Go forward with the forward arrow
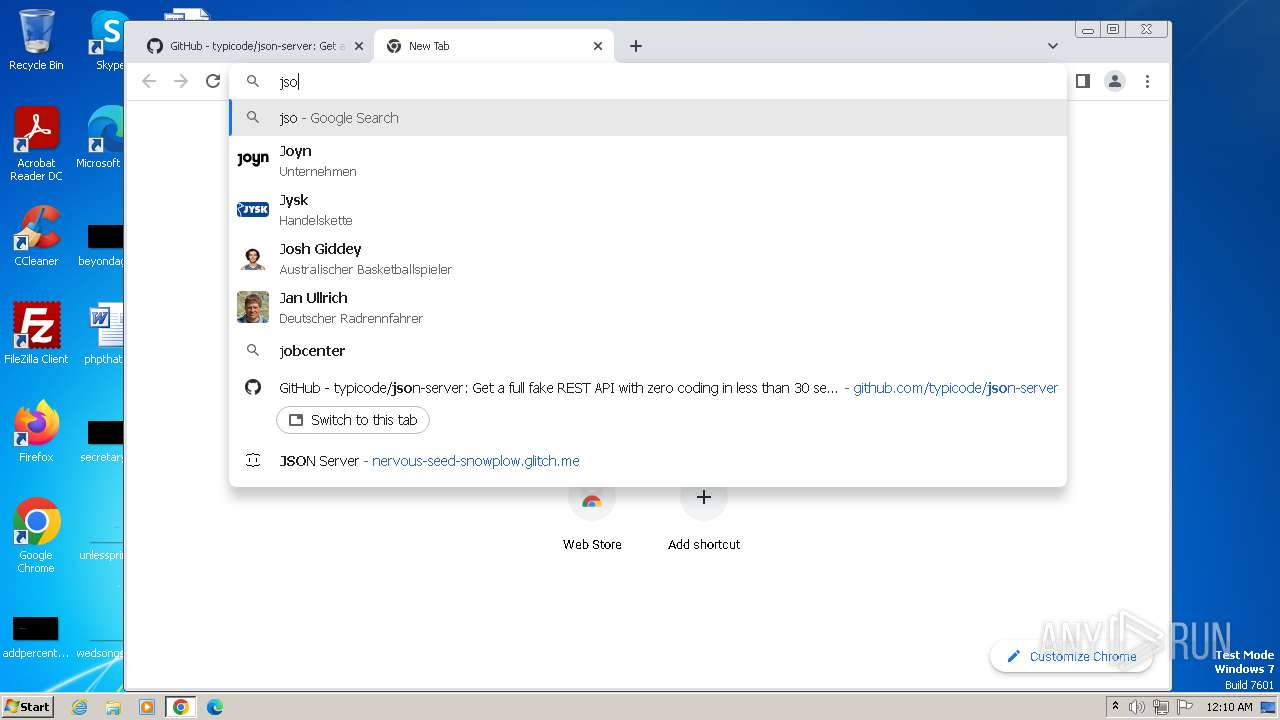 coord(181,81)
